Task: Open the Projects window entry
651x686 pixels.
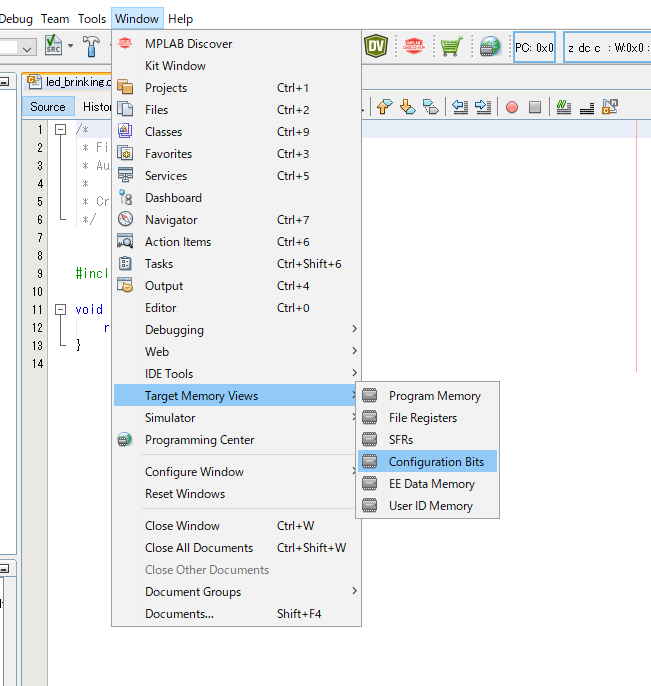Action: (237, 88)
